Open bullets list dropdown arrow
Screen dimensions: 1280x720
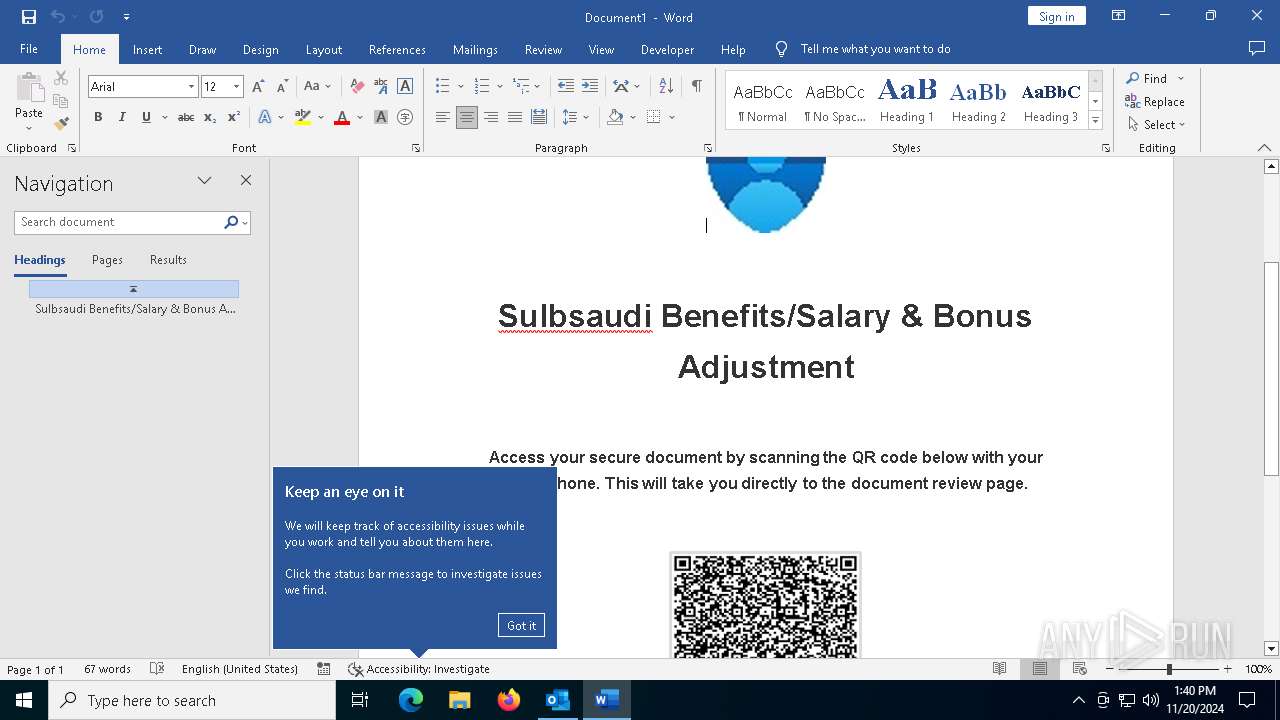(x=460, y=87)
